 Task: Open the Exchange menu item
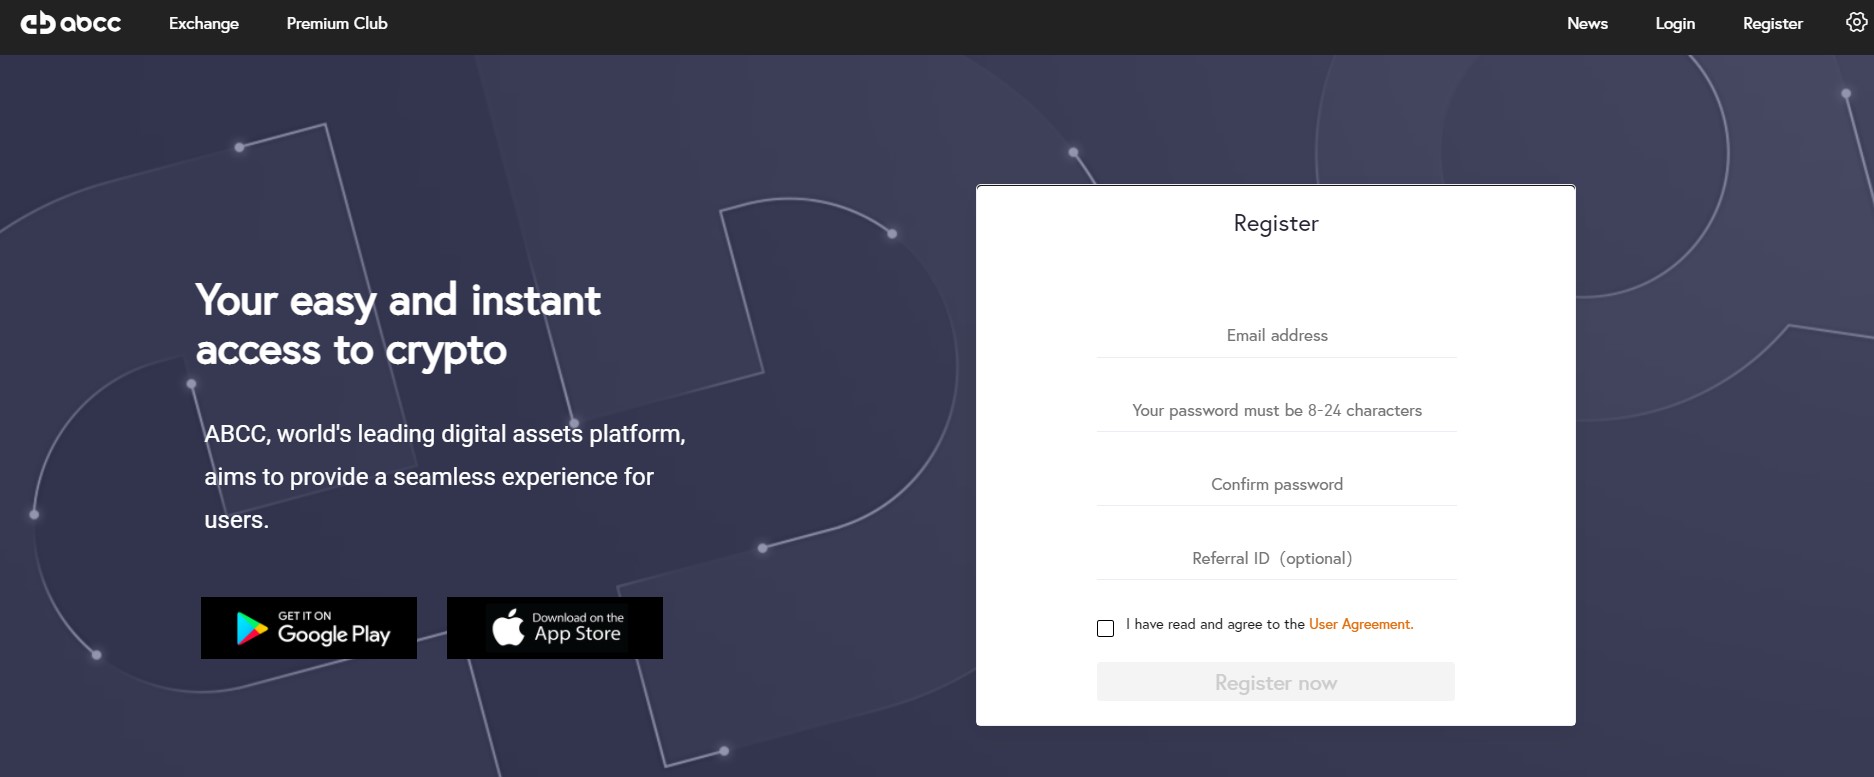204,23
